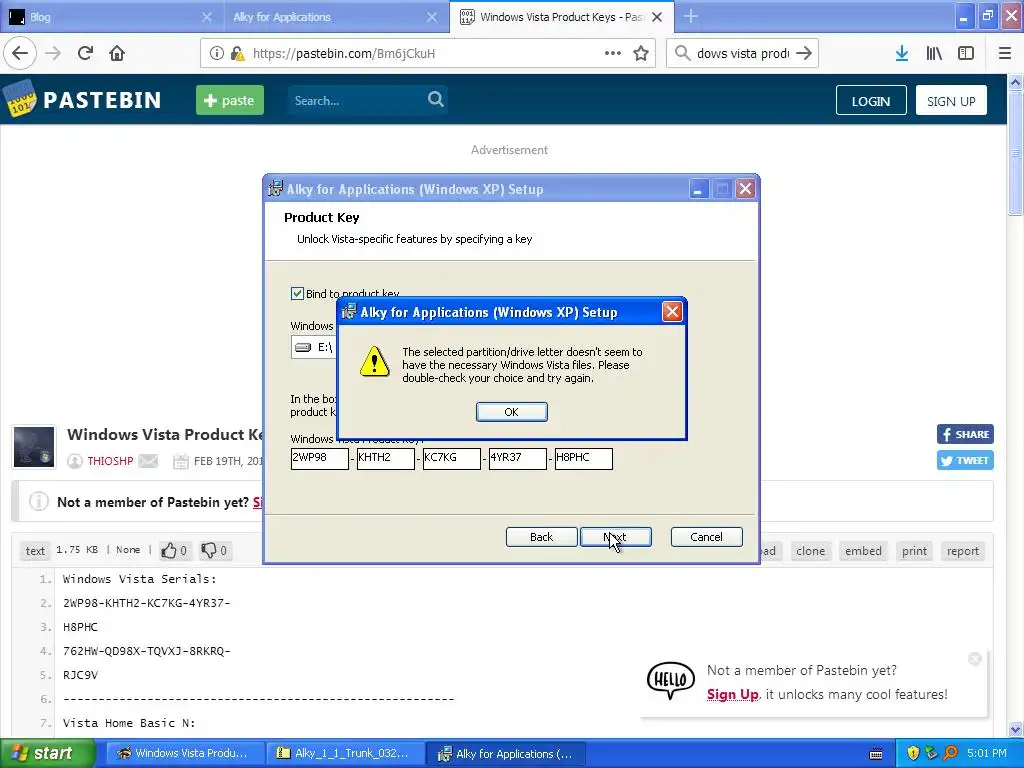Close the warning message dialog
Image resolution: width=1024 pixels, height=768 pixels.
[x=672, y=312]
